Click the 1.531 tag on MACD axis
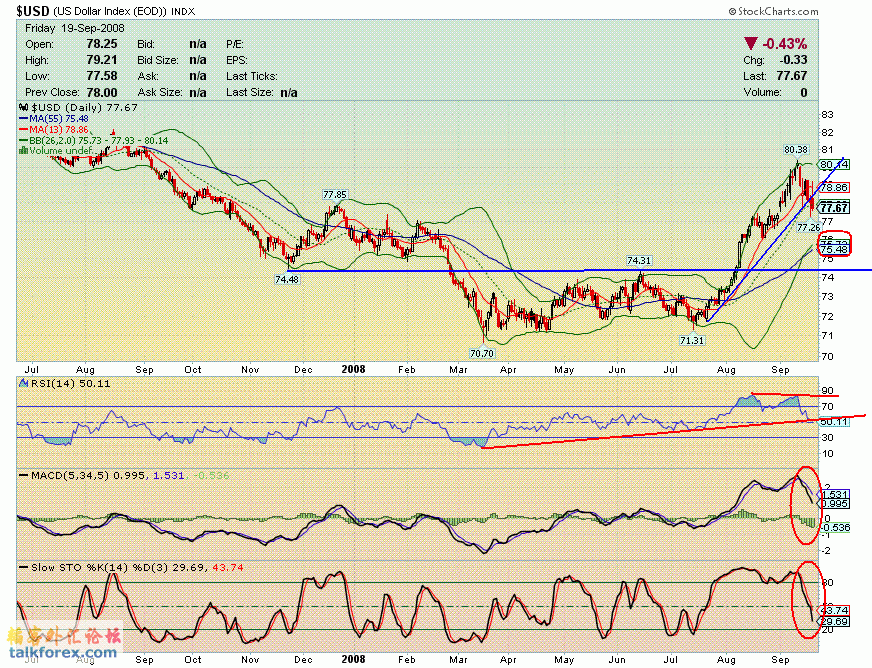This screenshot has height=668, width=872. tap(835, 494)
